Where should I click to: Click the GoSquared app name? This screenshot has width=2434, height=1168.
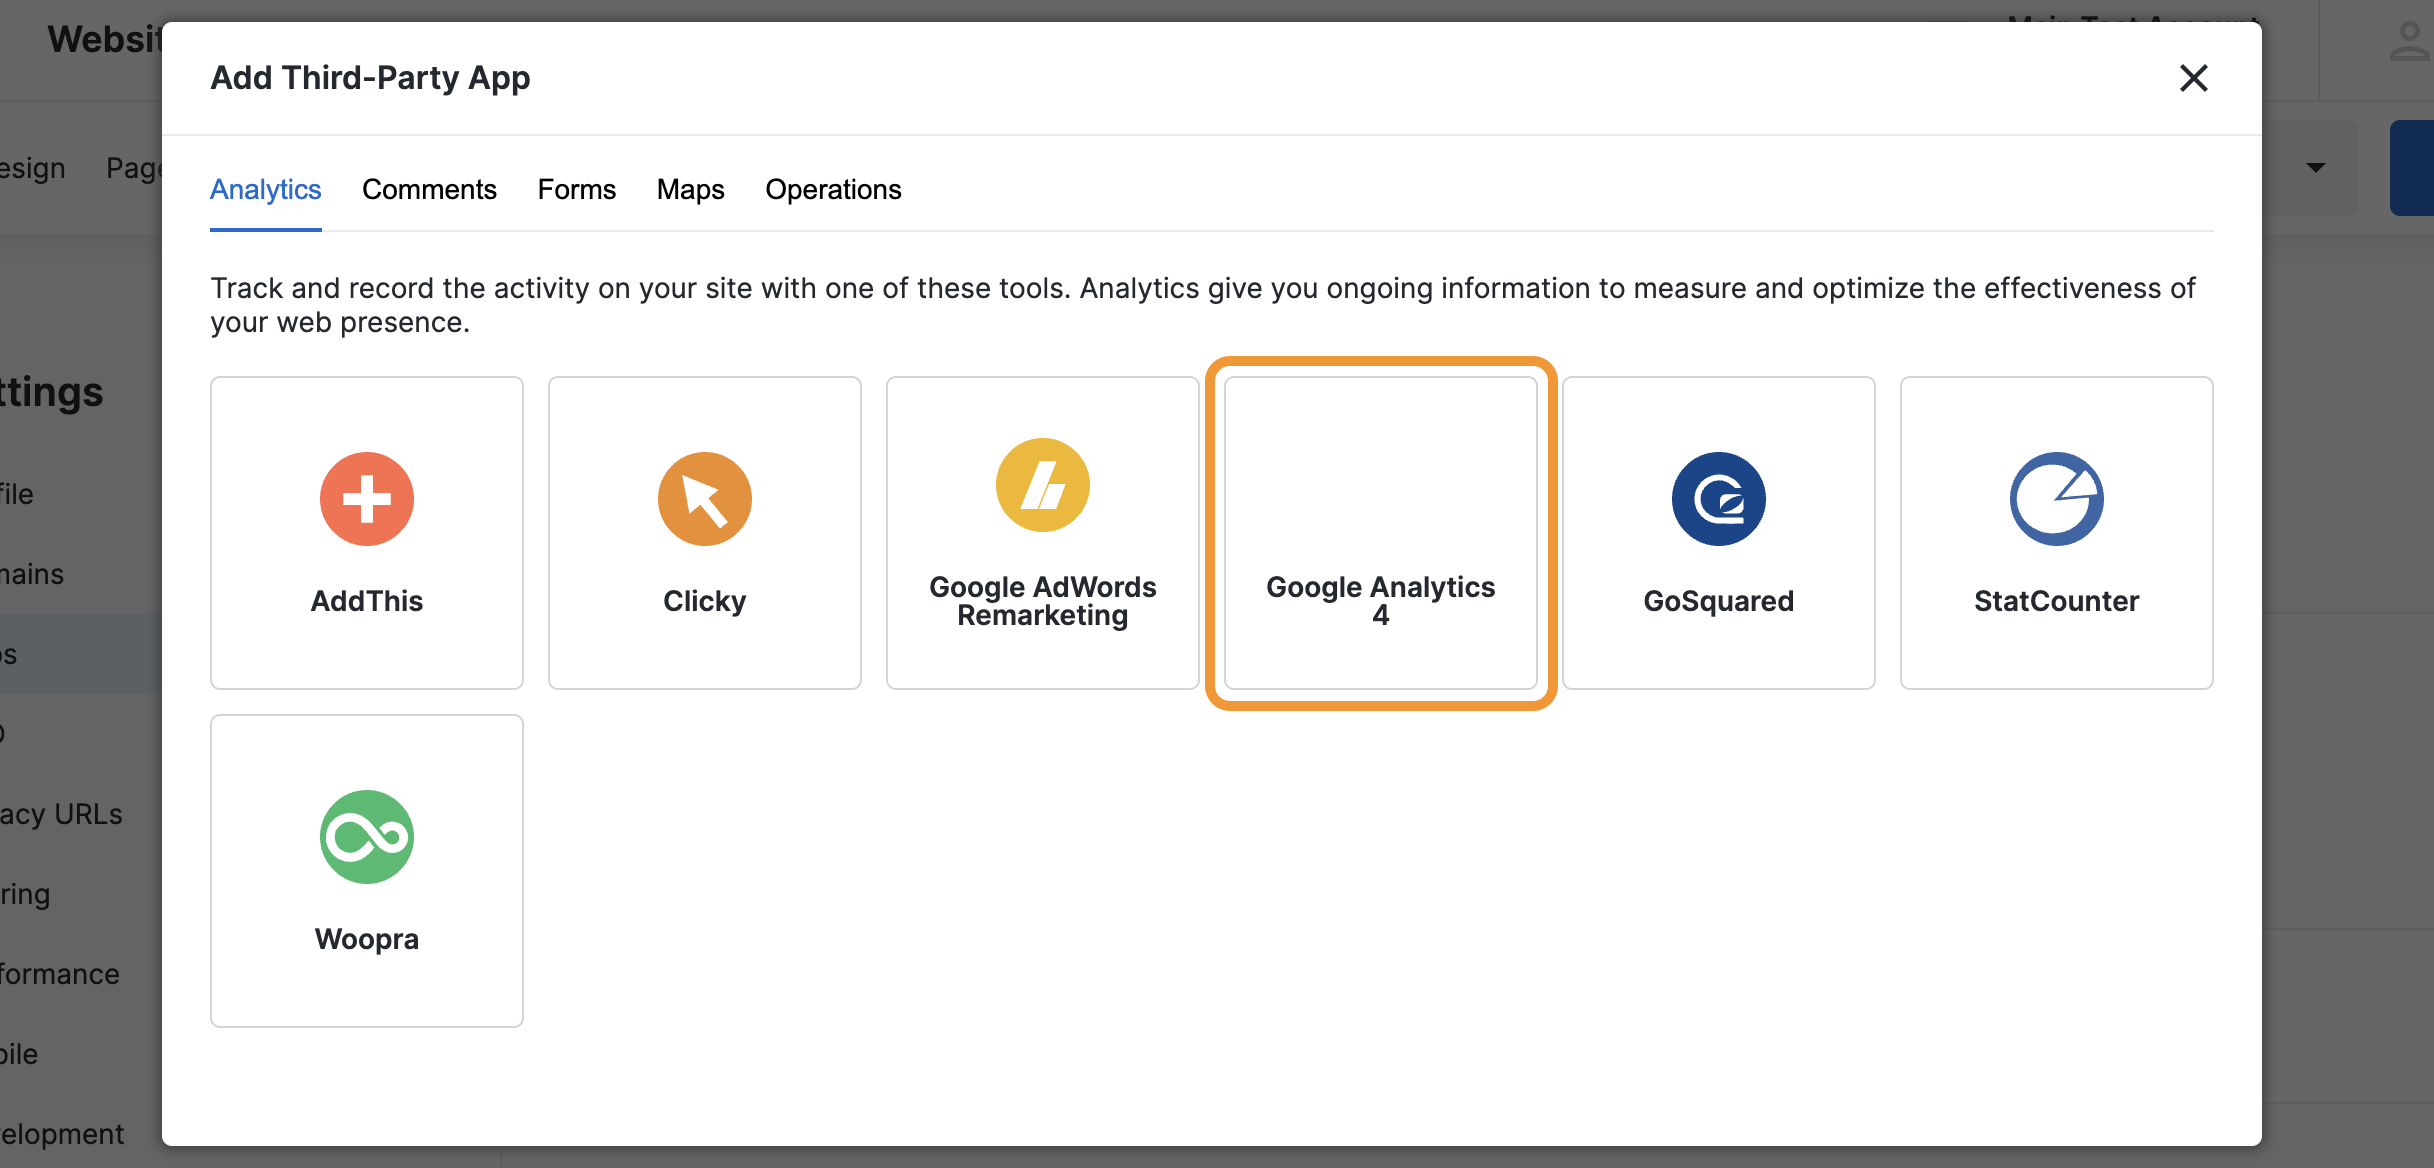[x=1718, y=601]
